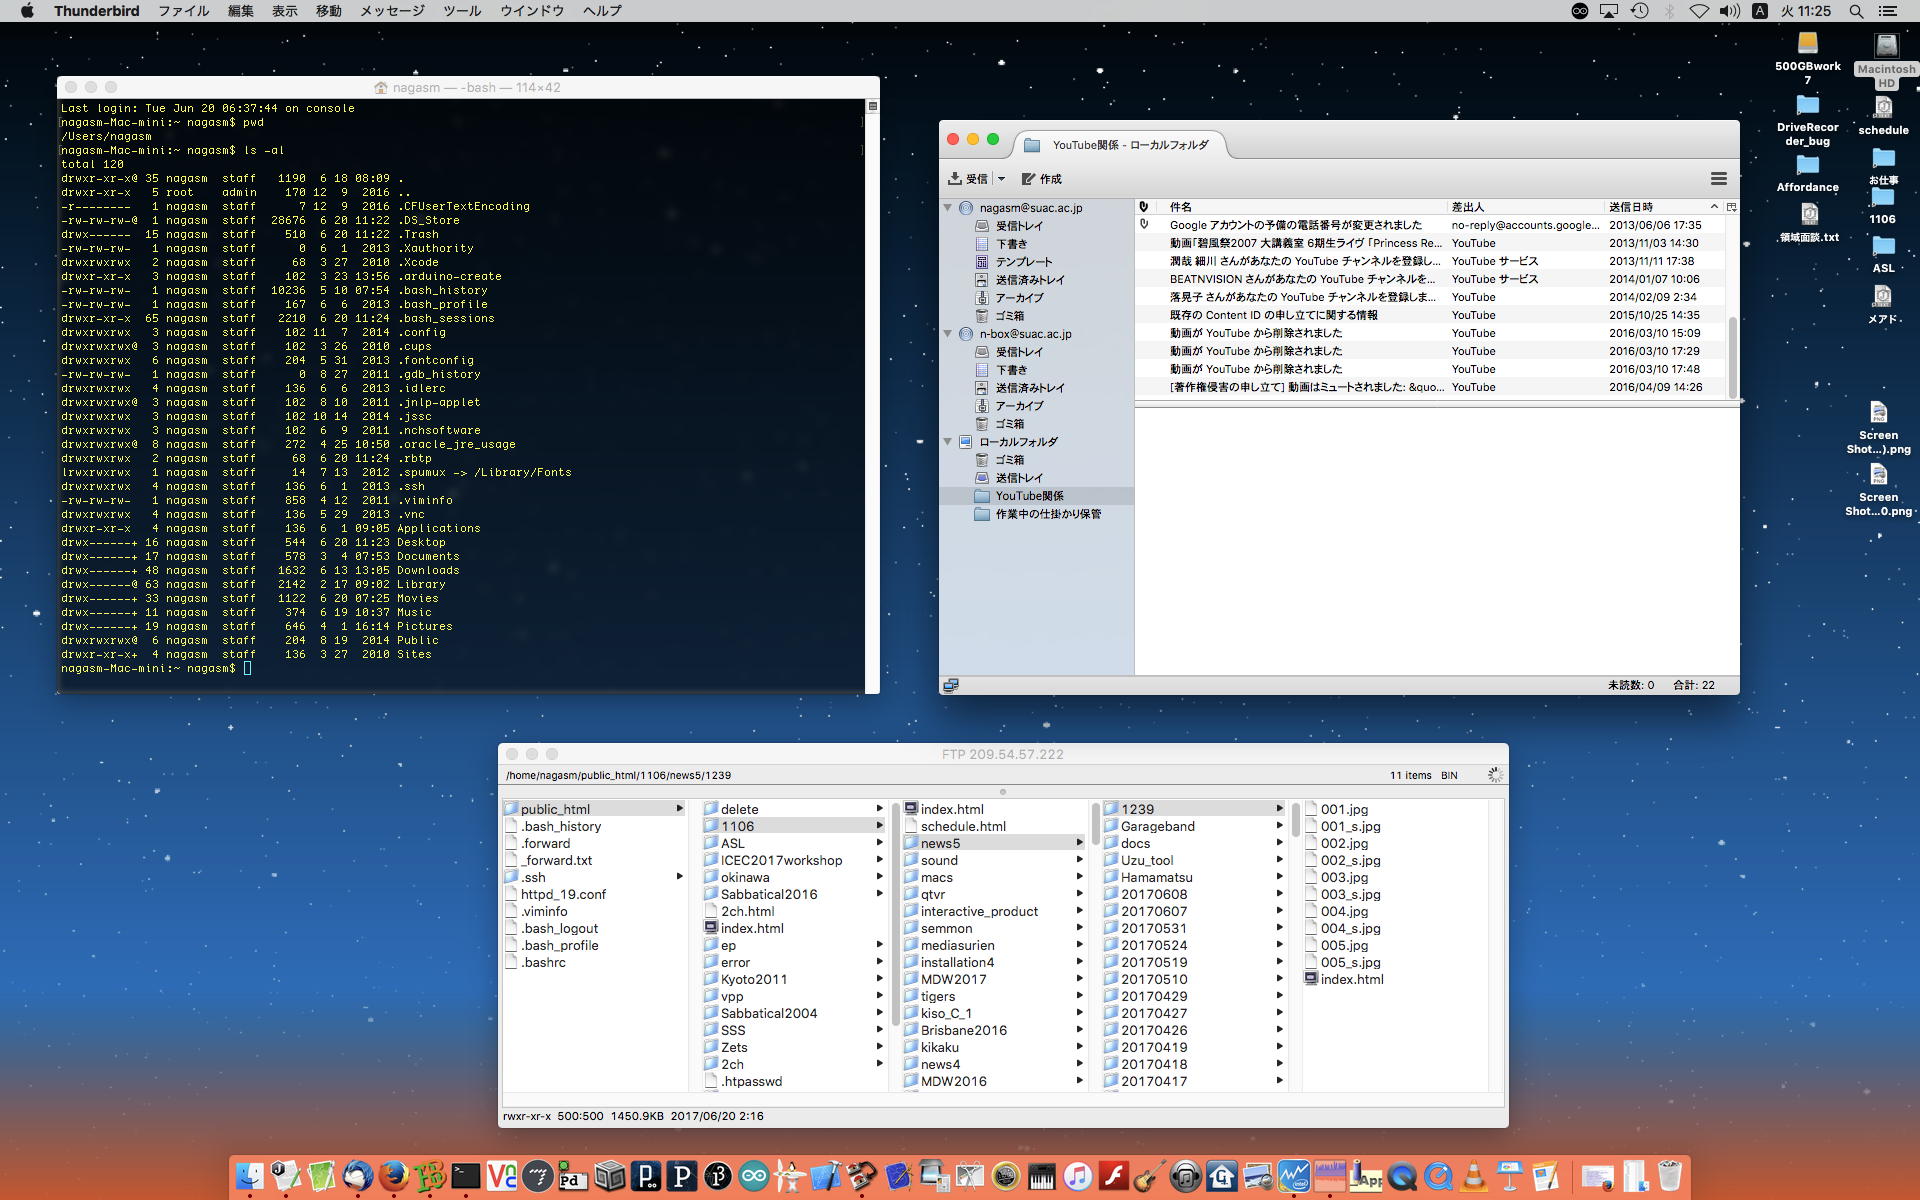
Task: Click the online status icon in Thunderbird status bar
Action: [x=951, y=685]
